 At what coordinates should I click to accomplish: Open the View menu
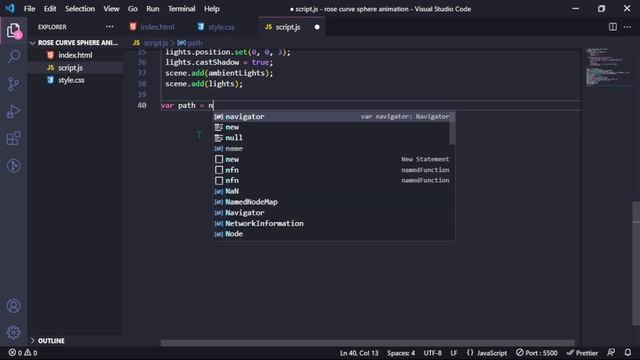111,9
